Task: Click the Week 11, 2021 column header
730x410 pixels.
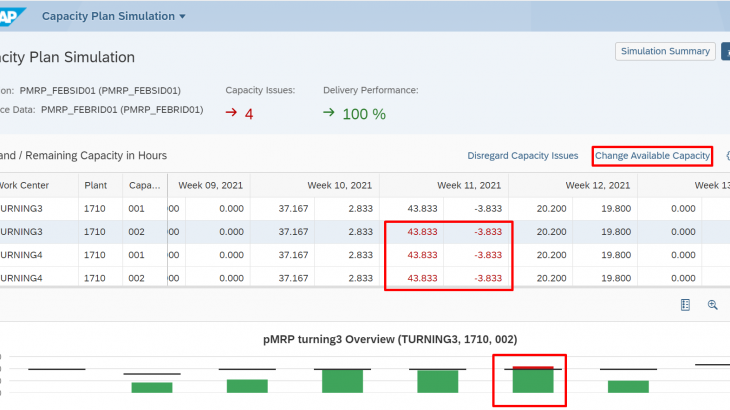Action: (x=469, y=185)
